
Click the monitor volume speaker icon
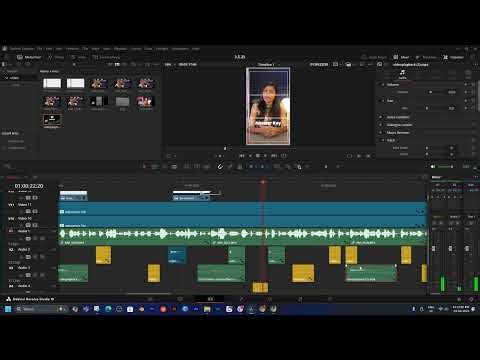(x=433, y=166)
